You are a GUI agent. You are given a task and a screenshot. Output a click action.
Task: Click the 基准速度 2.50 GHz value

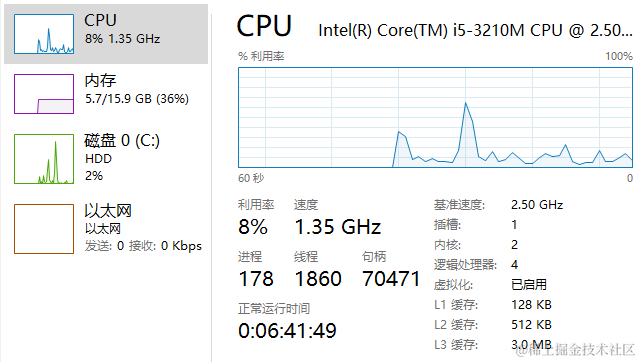click(x=537, y=204)
